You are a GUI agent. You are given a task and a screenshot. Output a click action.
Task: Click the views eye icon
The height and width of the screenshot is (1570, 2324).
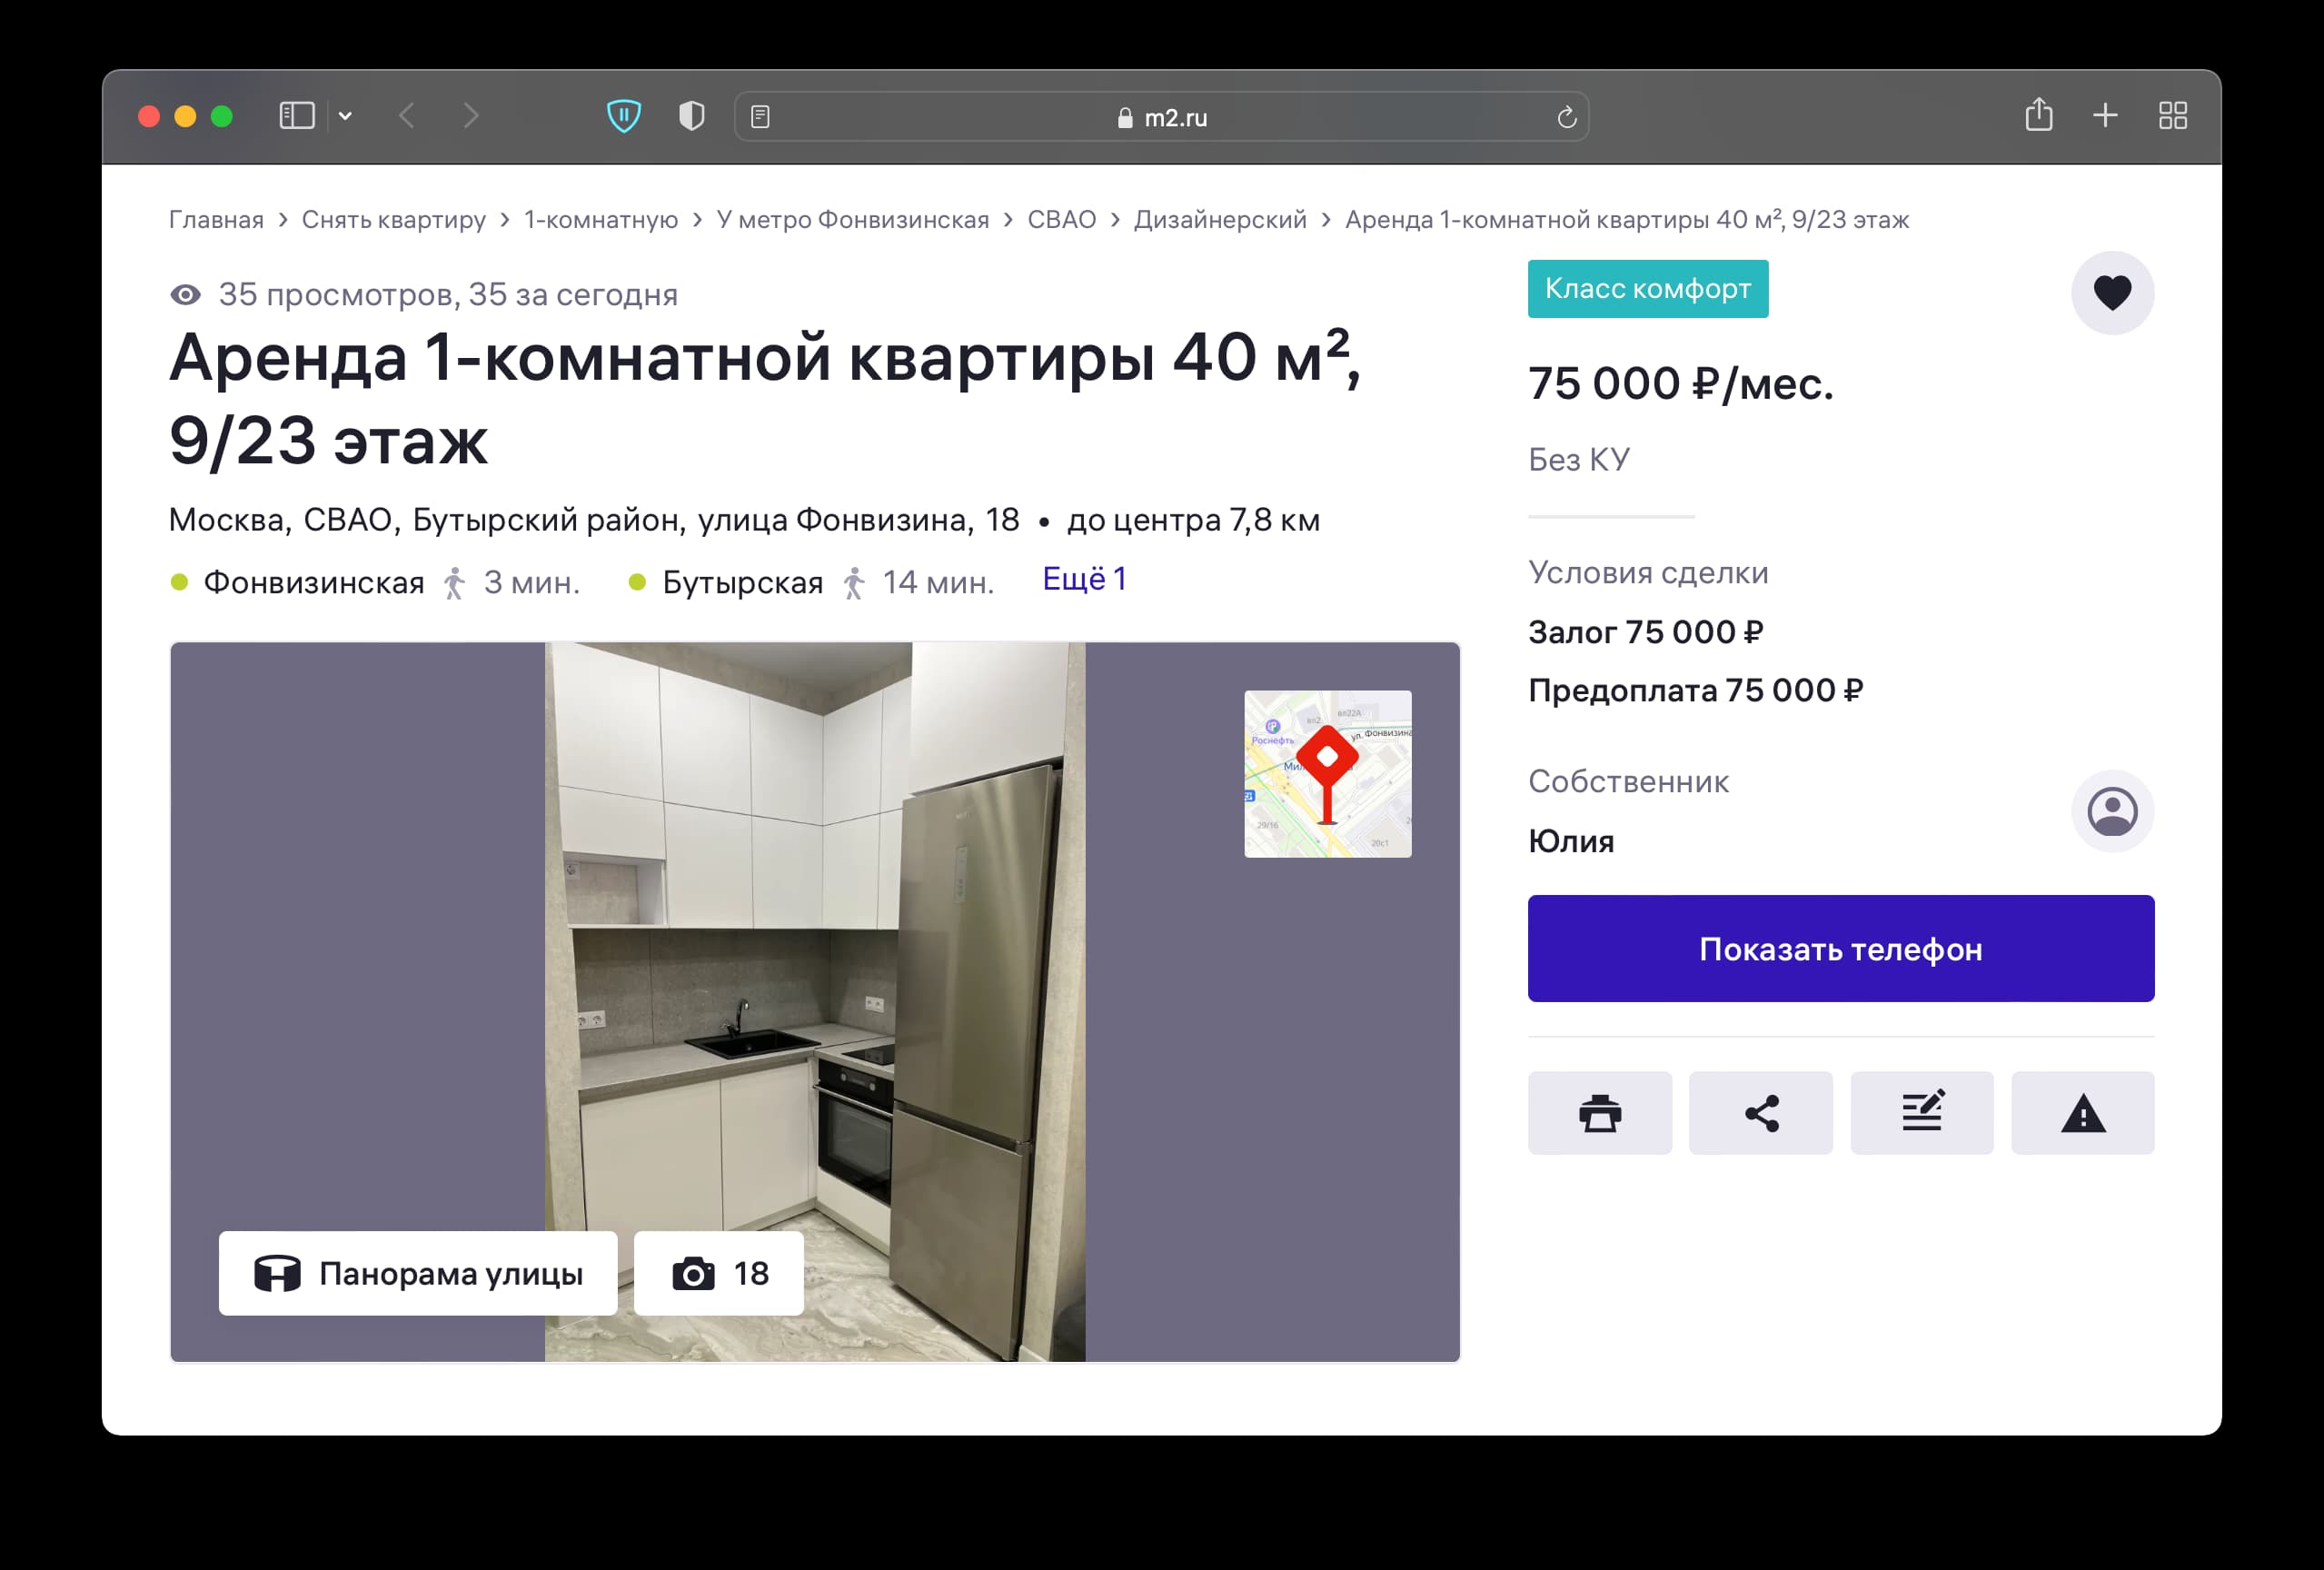click(x=185, y=295)
